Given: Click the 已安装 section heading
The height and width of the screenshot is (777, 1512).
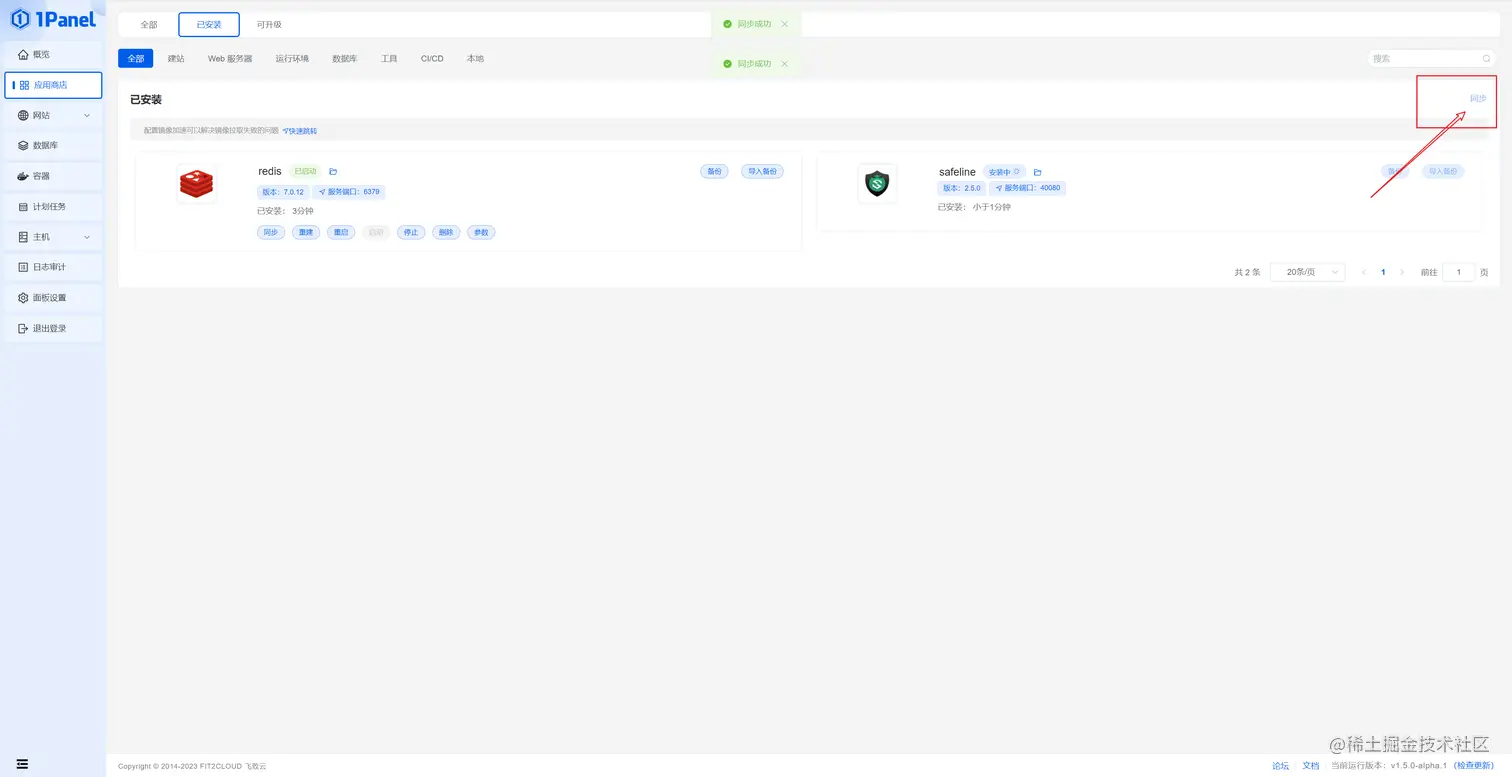Looking at the screenshot, I should coord(146,100).
